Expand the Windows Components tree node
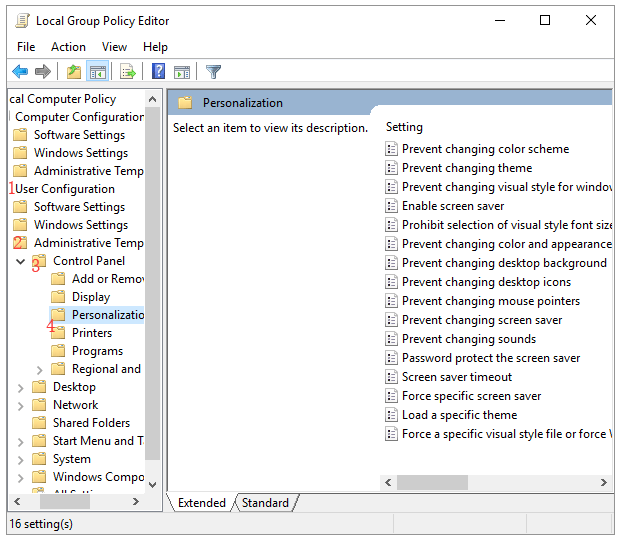This screenshot has width=621, height=540. [21, 478]
